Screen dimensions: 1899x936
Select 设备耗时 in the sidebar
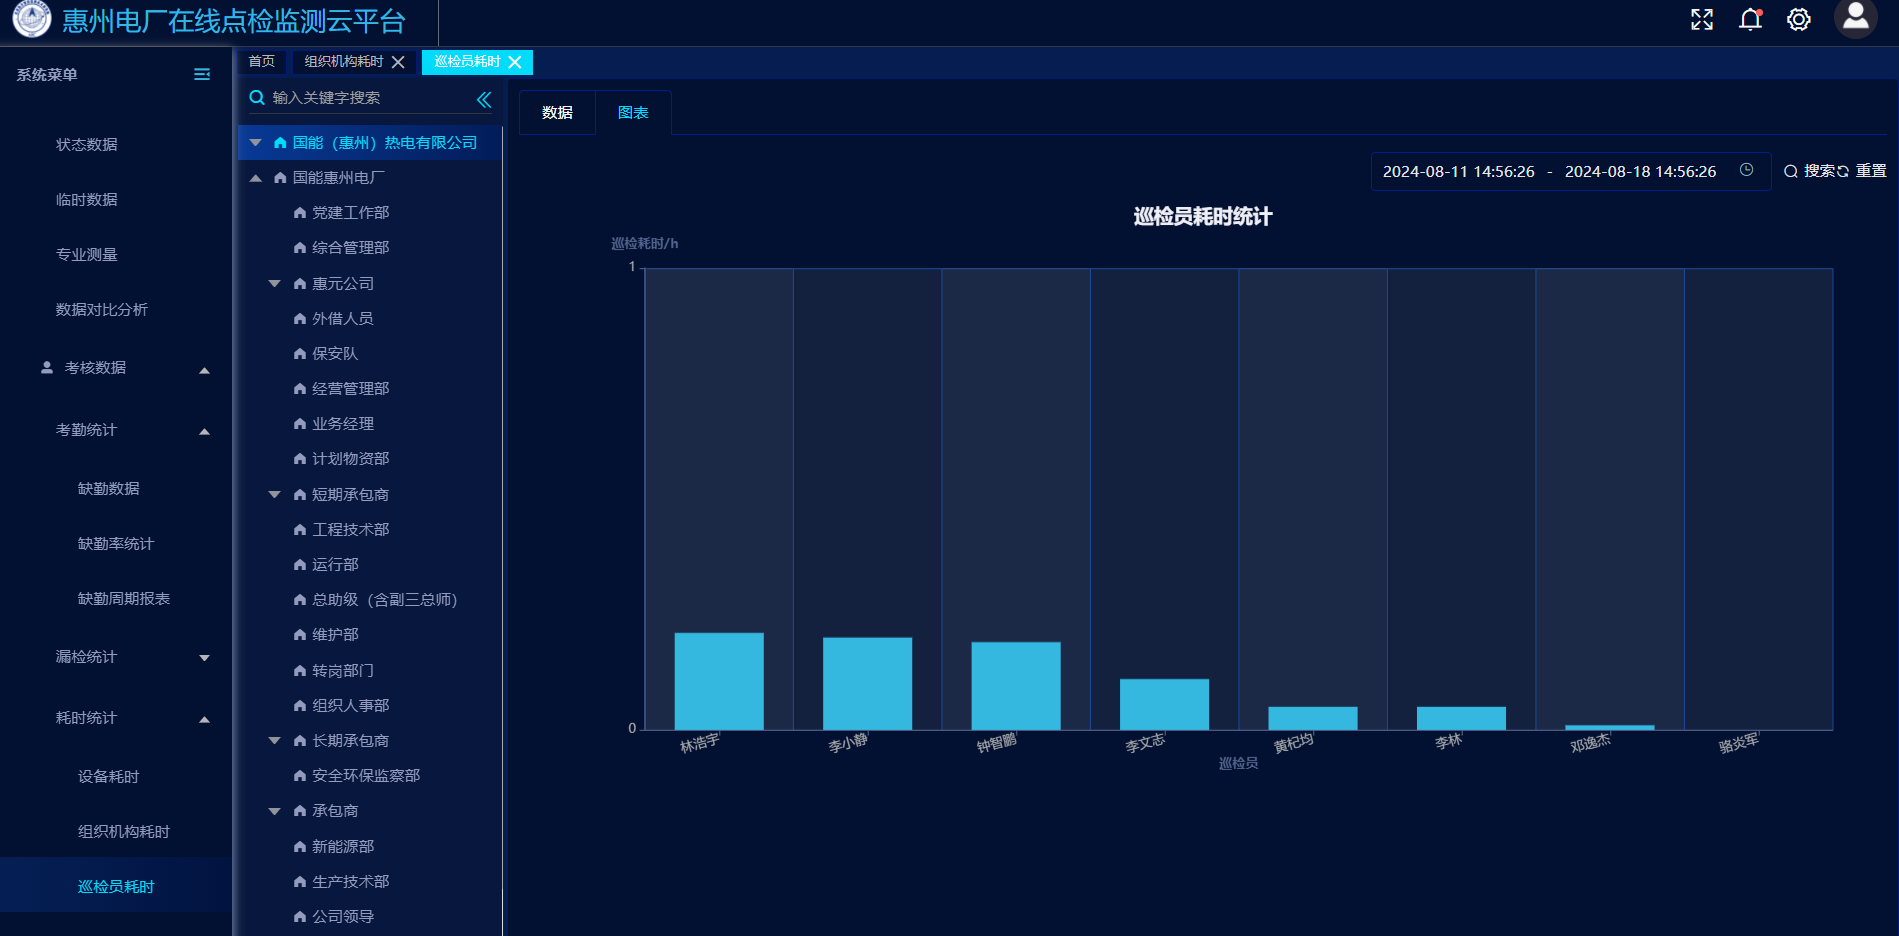coord(109,777)
